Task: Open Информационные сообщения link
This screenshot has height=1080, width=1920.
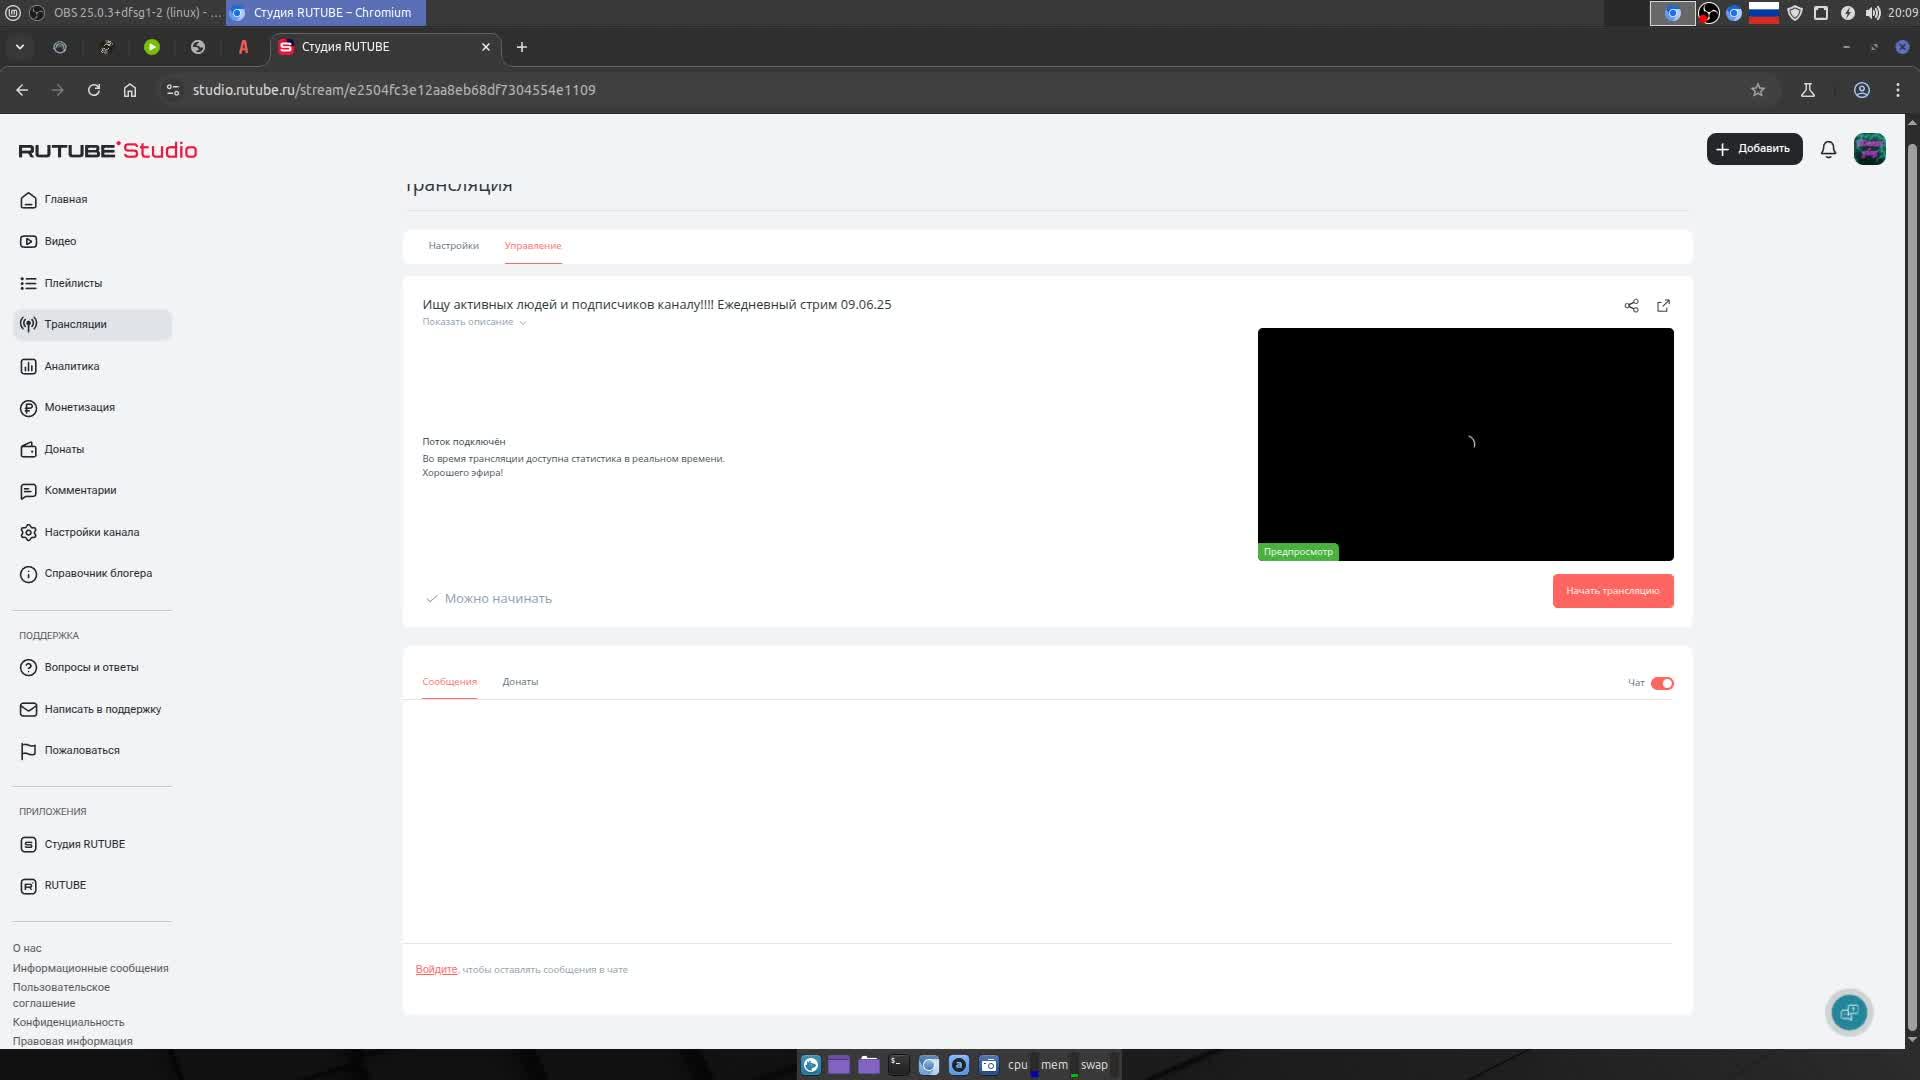Action: (x=90, y=968)
